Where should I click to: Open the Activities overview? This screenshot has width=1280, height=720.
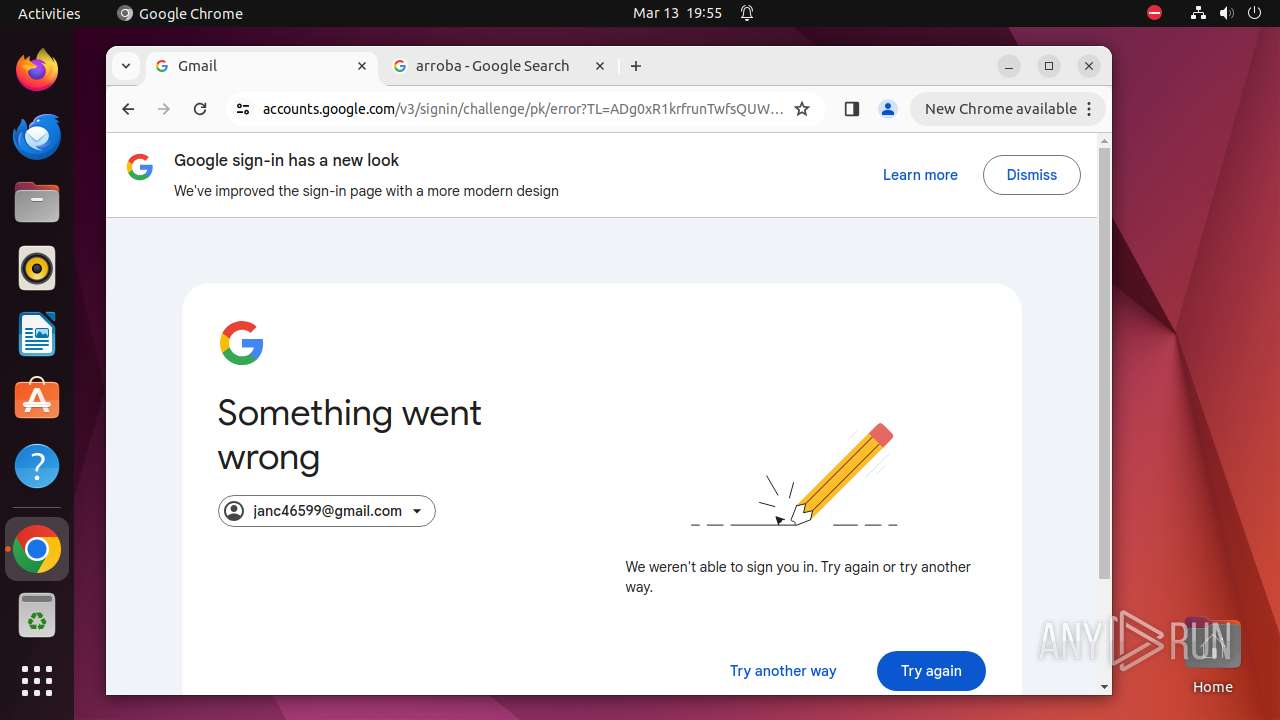pos(49,13)
